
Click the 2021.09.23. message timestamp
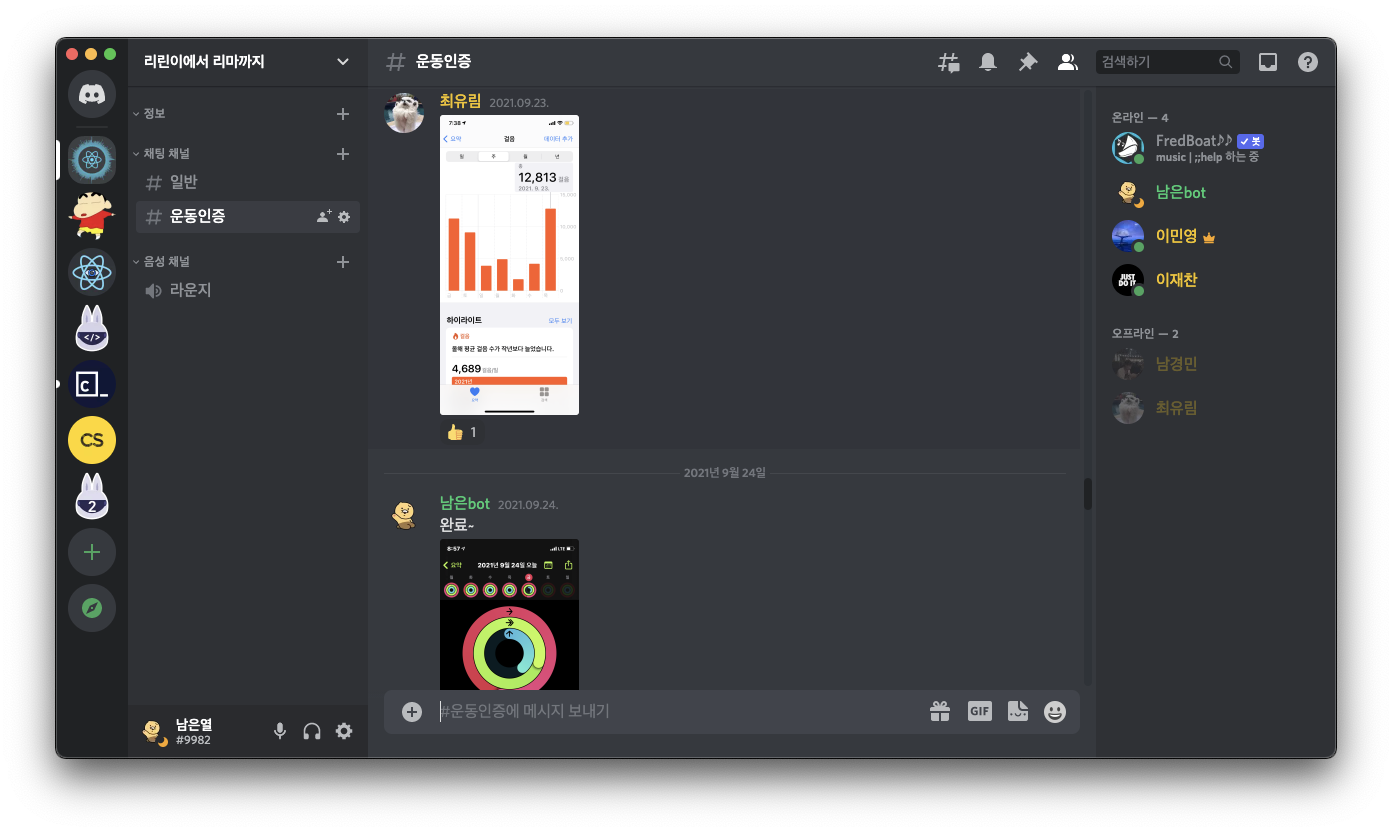coord(519,102)
